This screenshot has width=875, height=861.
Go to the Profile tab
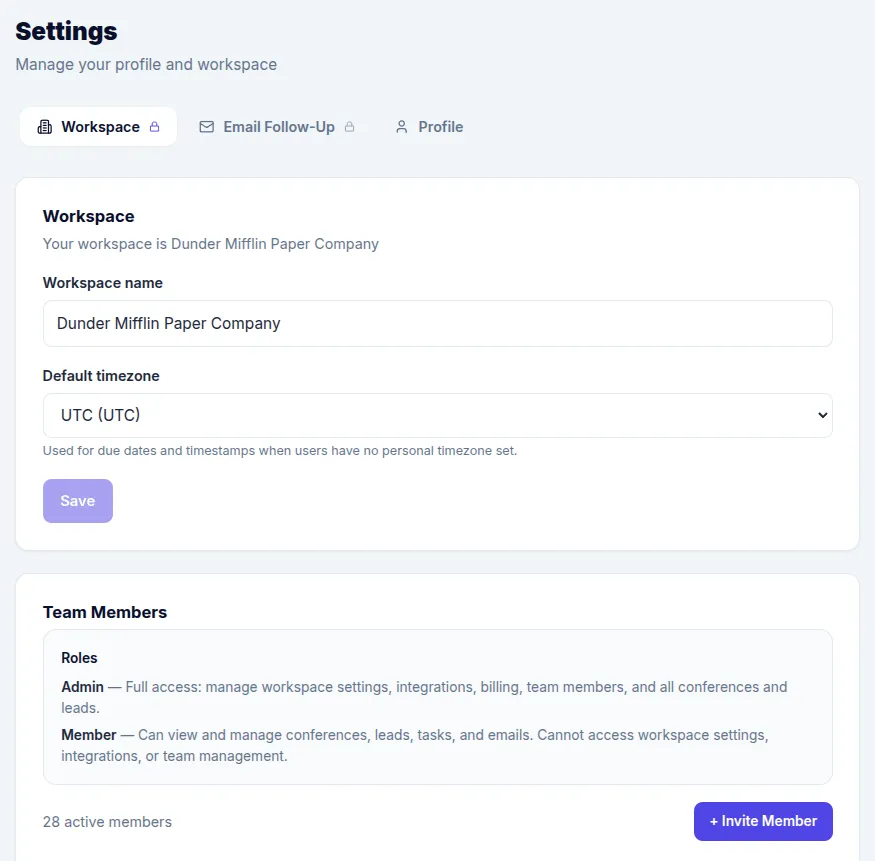pyautogui.click(x=440, y=127)
